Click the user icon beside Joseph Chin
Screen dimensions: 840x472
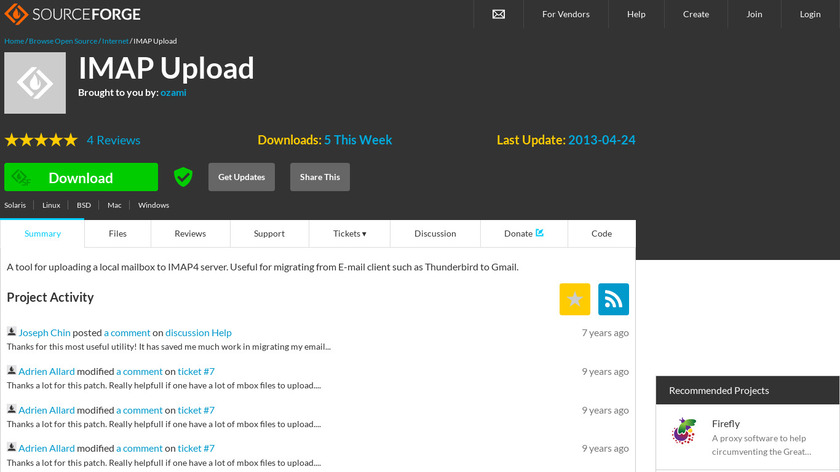pyautogui.click(x=11, y=332)
